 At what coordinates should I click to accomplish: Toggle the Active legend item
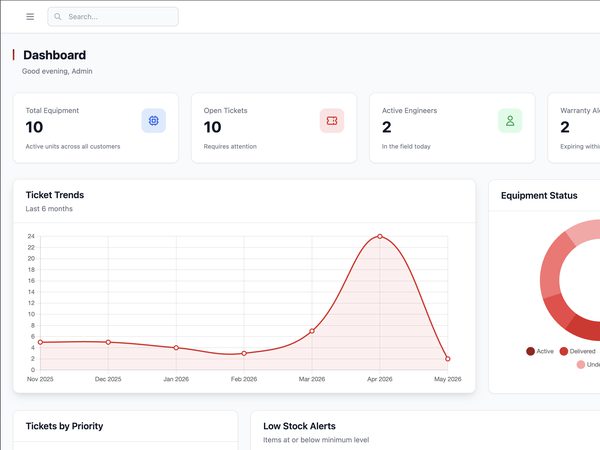tap(540, 351)
